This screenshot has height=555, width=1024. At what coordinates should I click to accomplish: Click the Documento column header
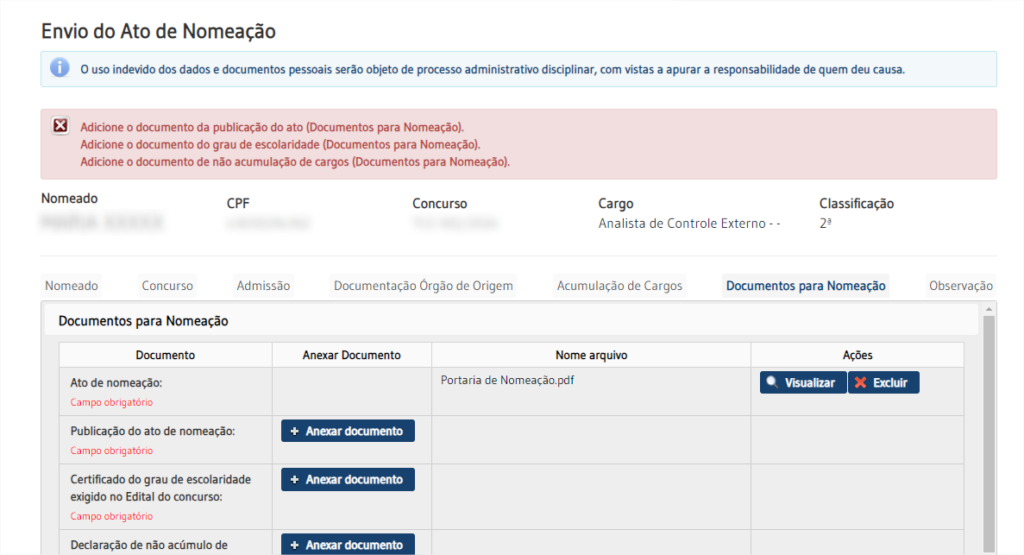click(165, 355)
